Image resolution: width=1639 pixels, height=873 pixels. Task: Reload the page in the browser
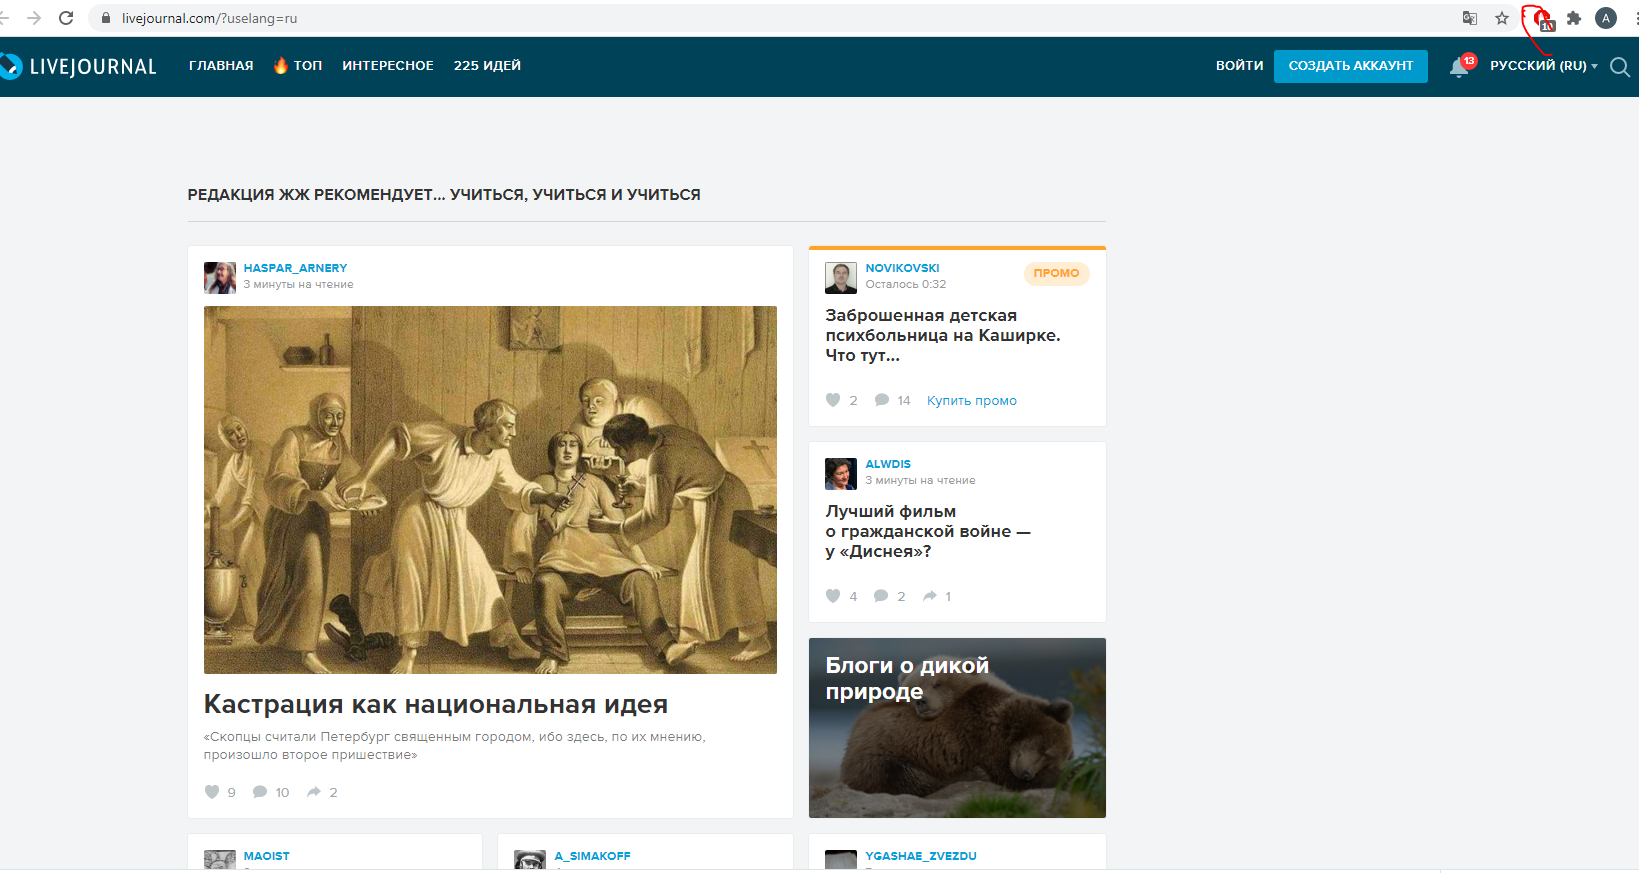click(x=66, y=18)
